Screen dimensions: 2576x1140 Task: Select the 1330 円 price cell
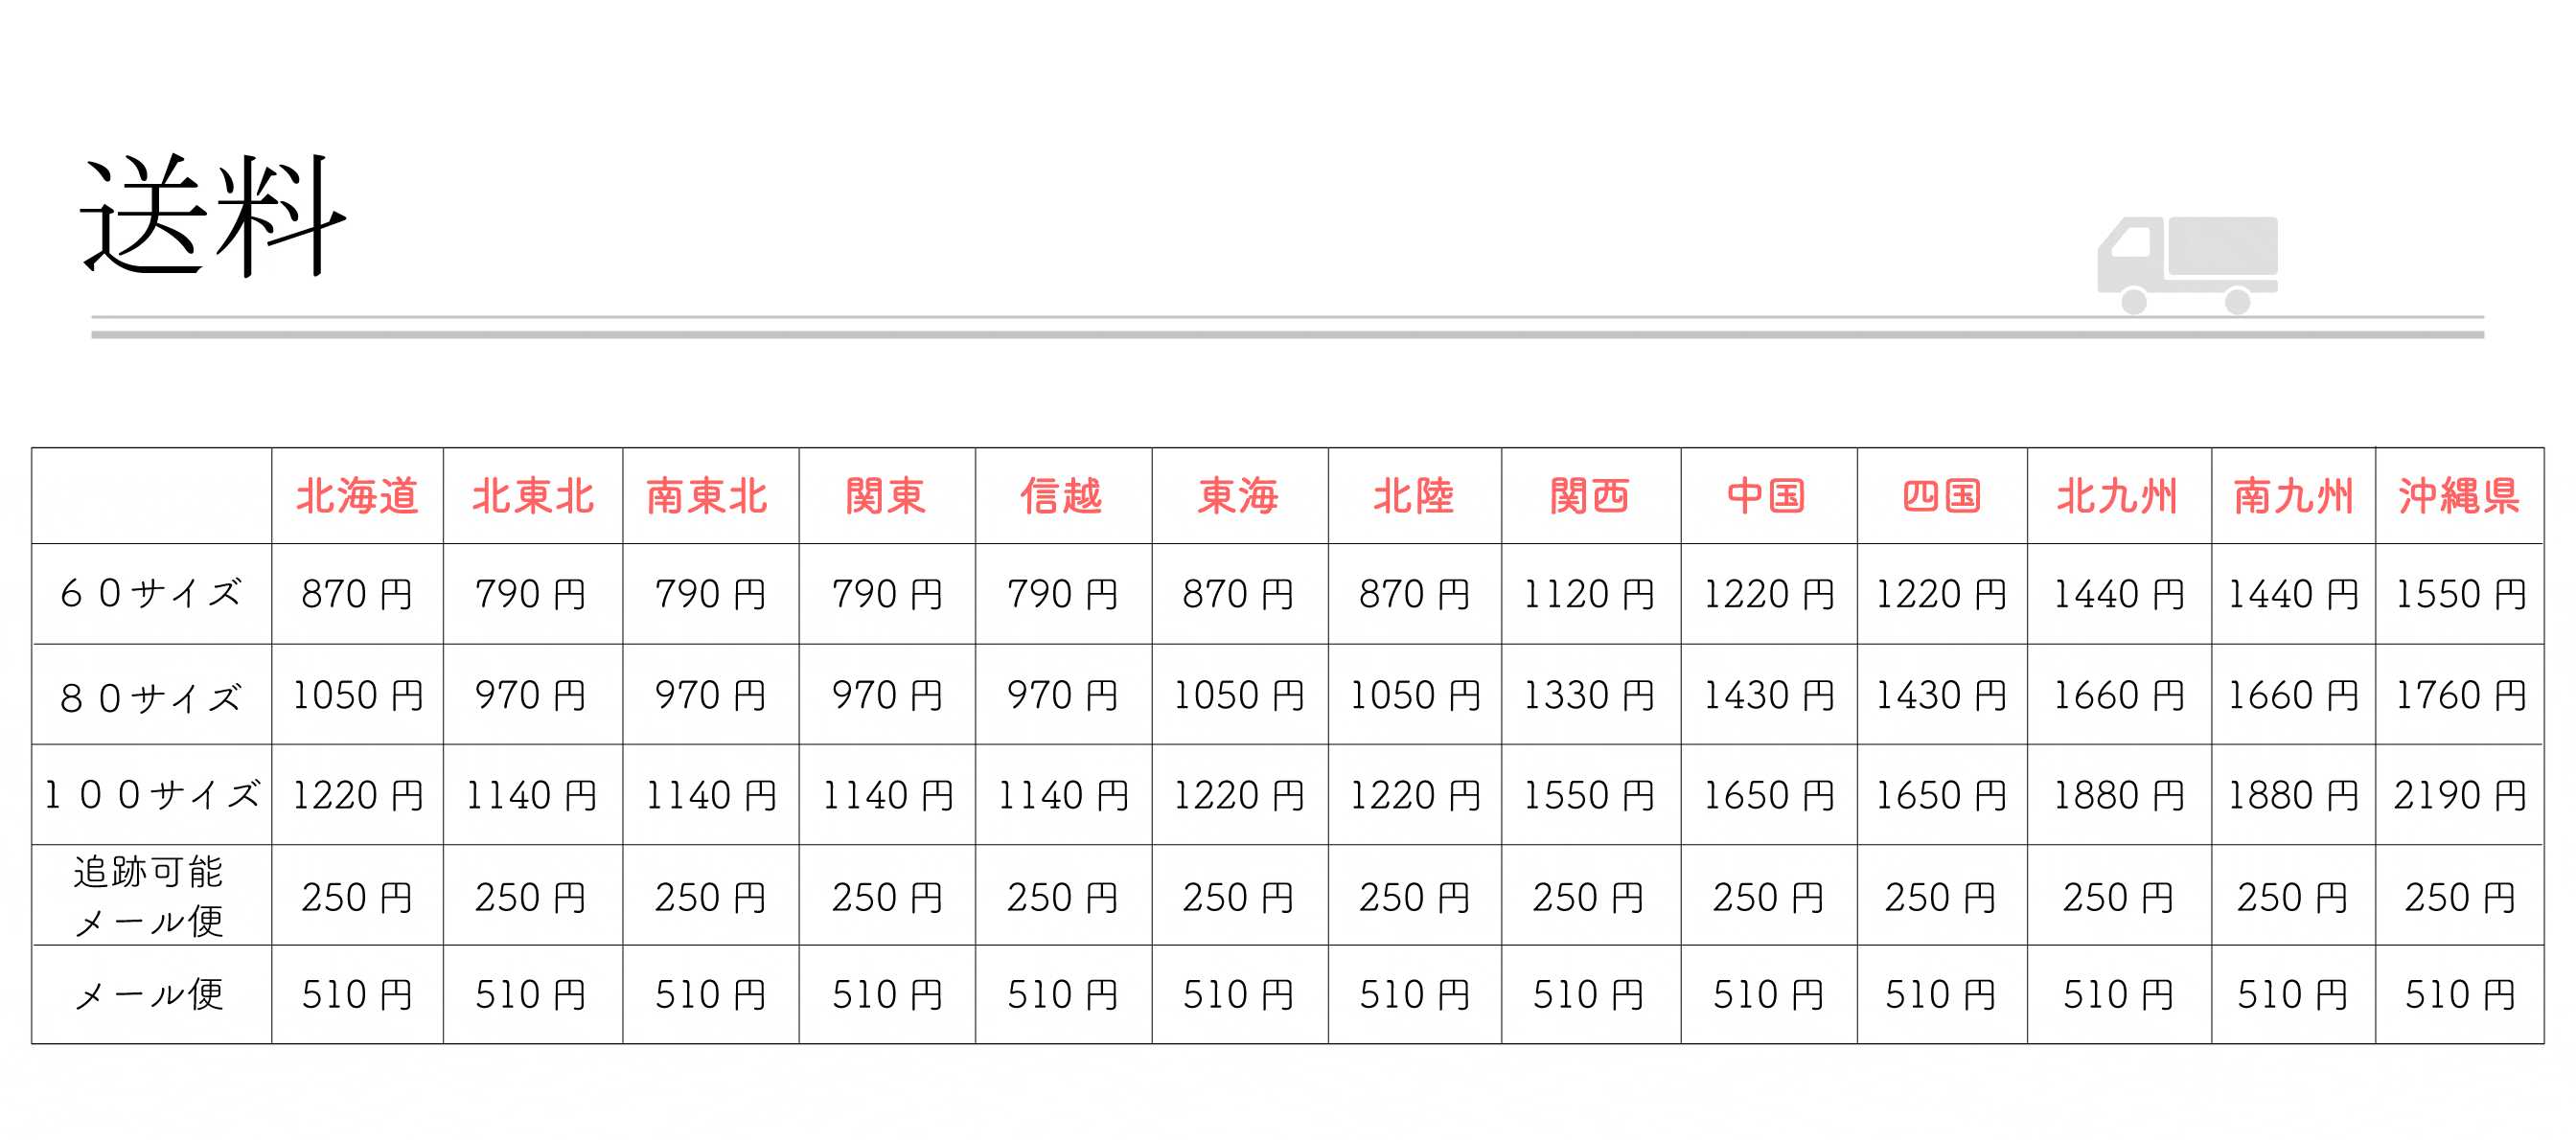pos(1589,696)
